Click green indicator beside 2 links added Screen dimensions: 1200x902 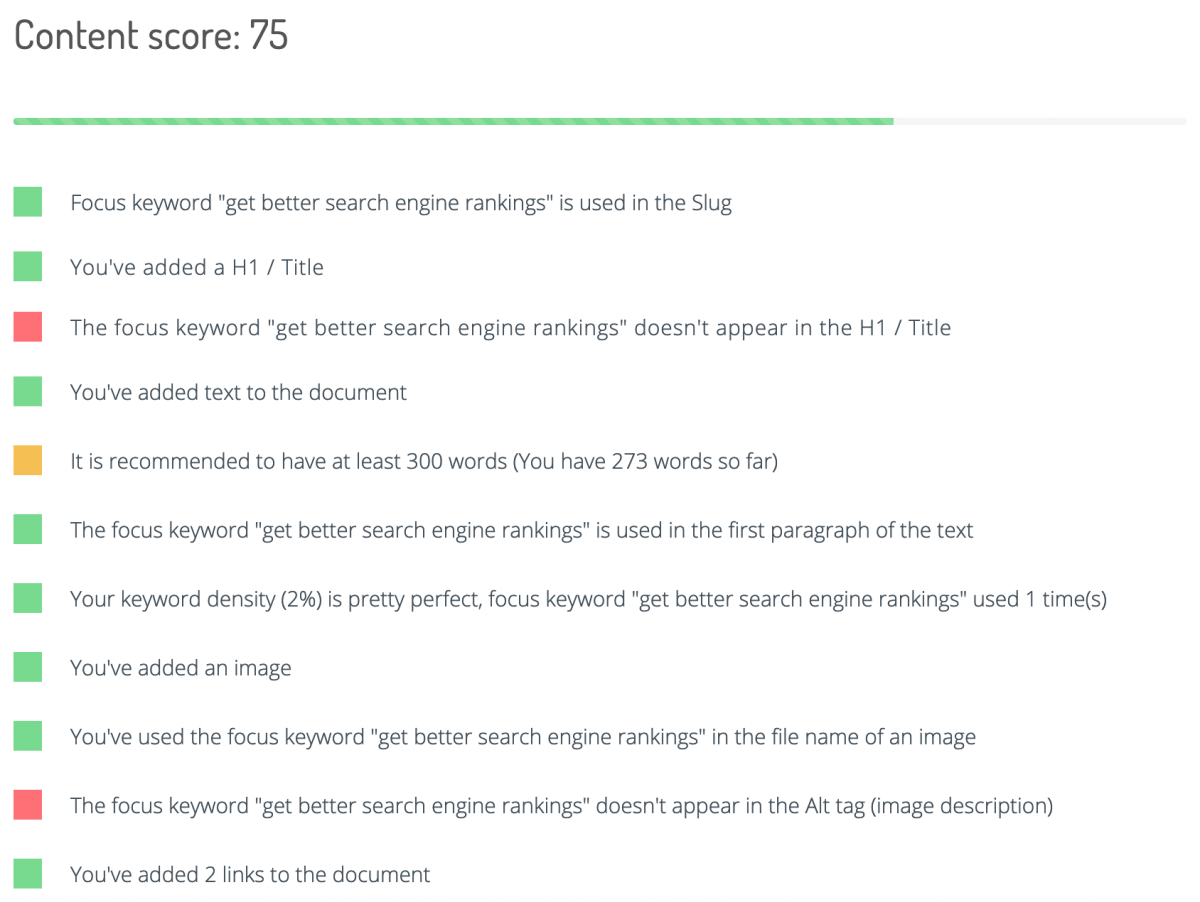pyautogui.click(x=28, y=874)
